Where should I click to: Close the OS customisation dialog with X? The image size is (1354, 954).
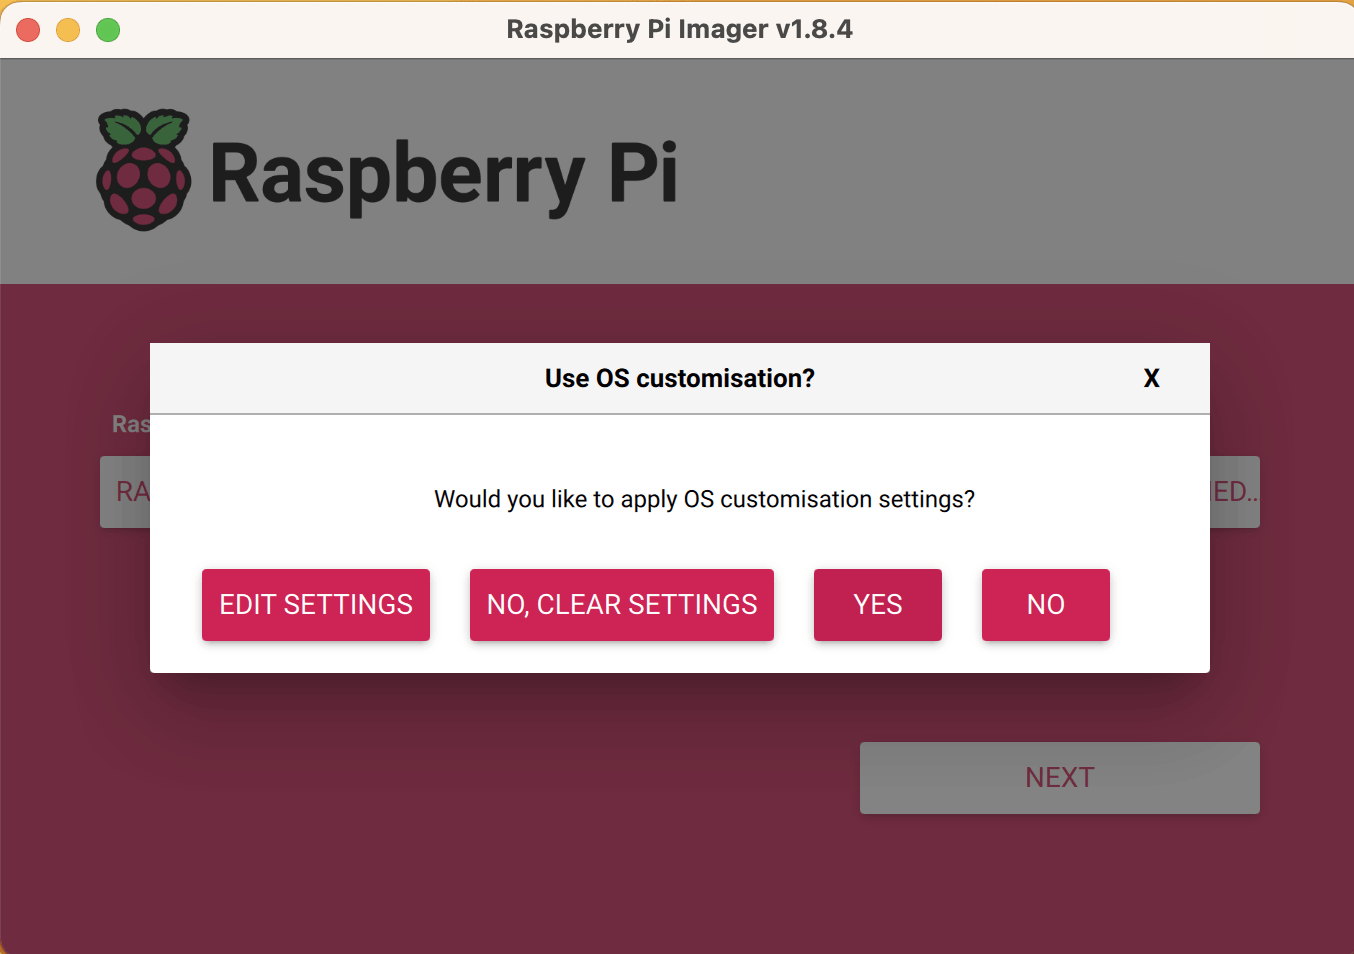click(1152, 378)
